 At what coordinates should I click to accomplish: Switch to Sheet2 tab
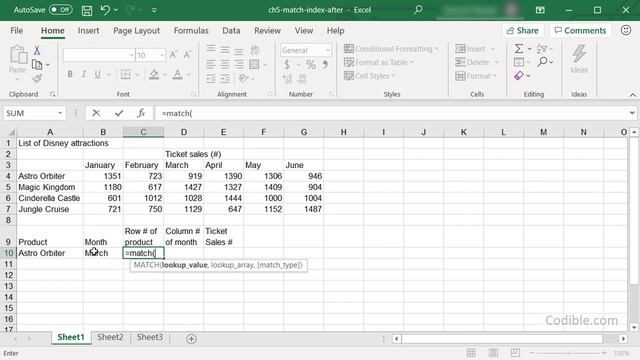coord(110,337)
